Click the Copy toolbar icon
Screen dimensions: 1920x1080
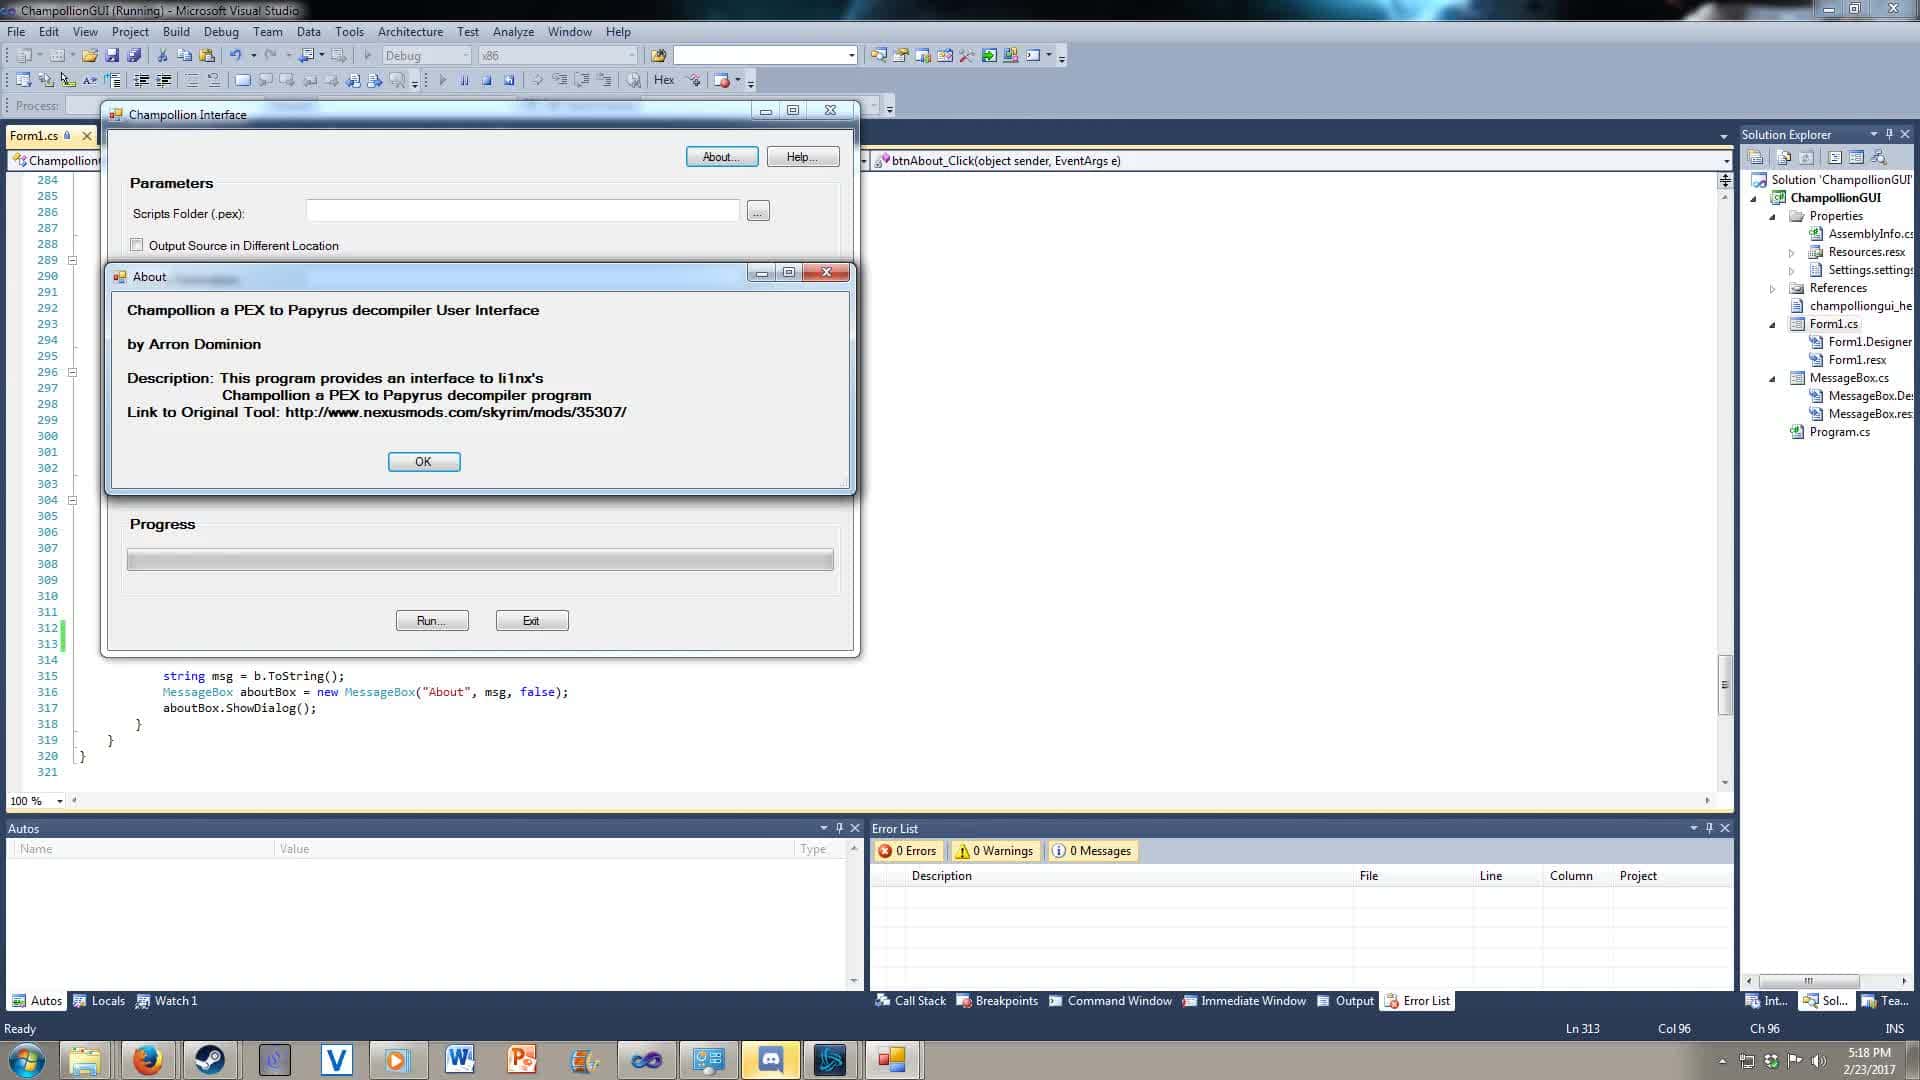pos(184,56)
